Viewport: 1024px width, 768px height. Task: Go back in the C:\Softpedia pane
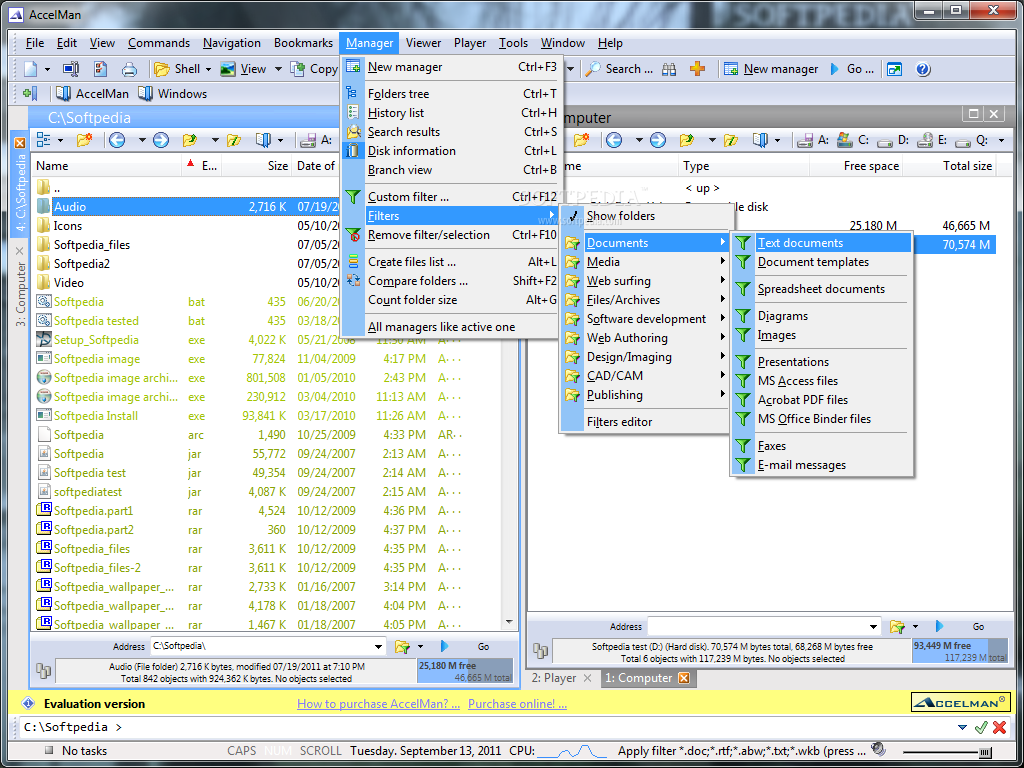[x=117, y=140]
